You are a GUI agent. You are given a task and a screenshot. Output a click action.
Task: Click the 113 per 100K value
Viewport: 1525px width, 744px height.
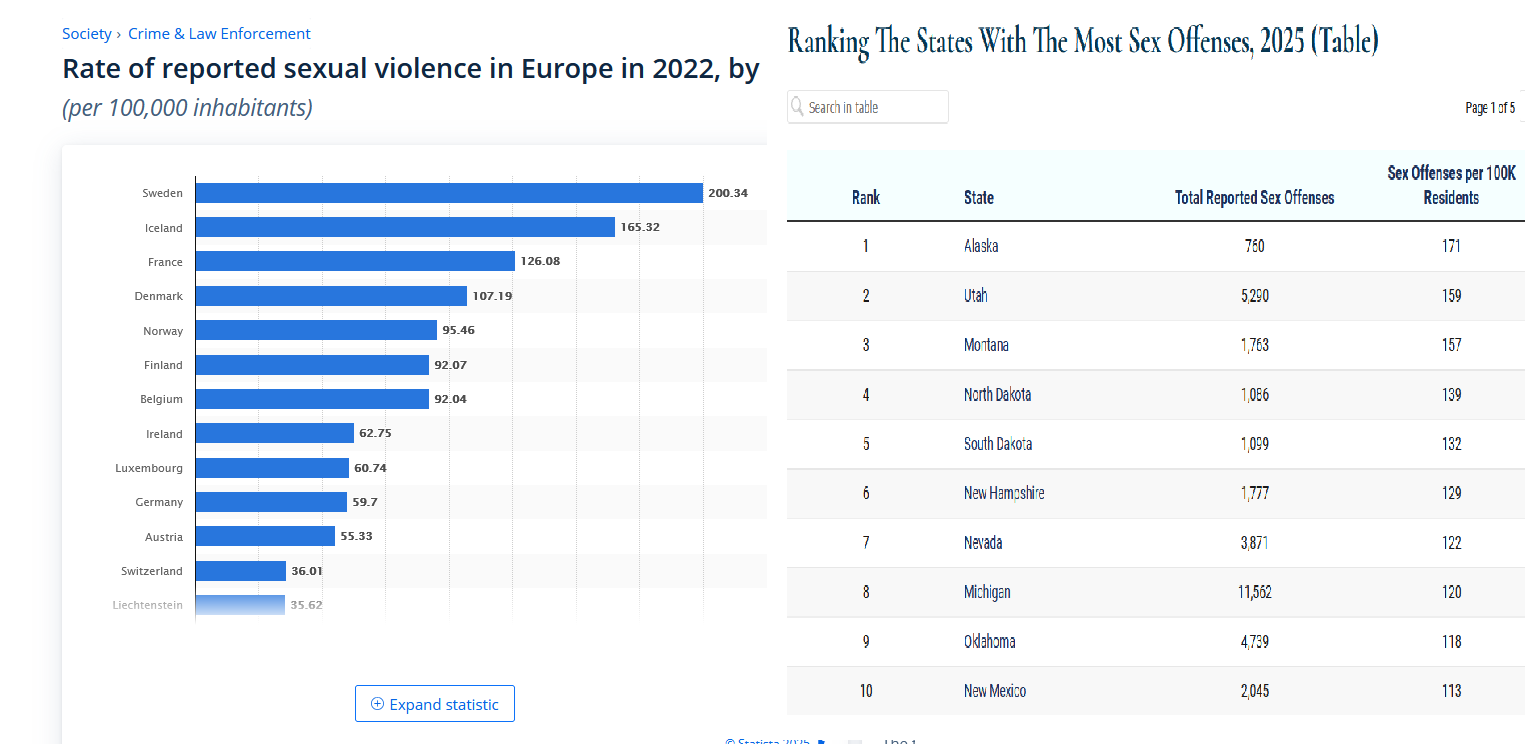pos(1451,690)
